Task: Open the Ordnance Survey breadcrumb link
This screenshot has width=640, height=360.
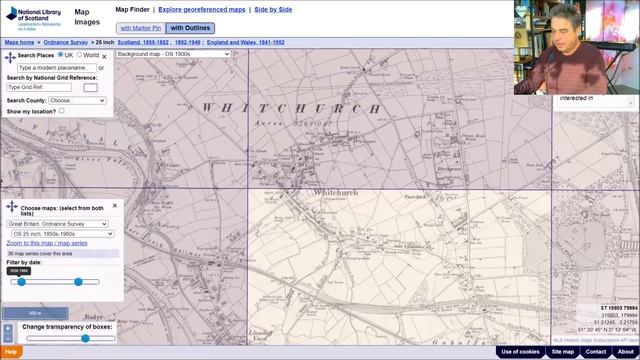Action: point(66,42)
